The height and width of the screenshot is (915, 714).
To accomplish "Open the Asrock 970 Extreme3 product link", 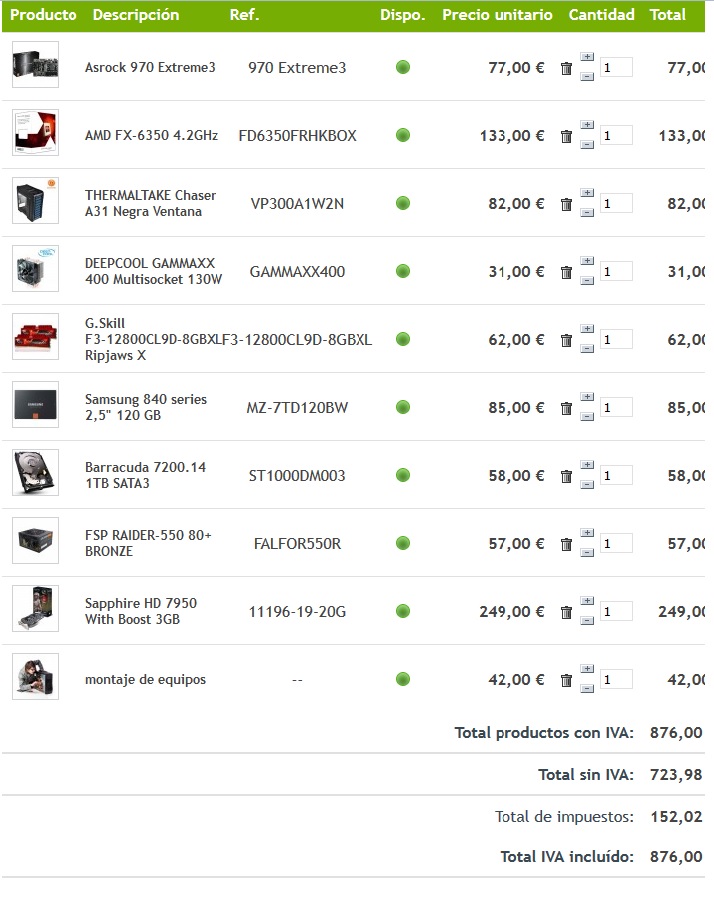I will click(x=150, y=68).
